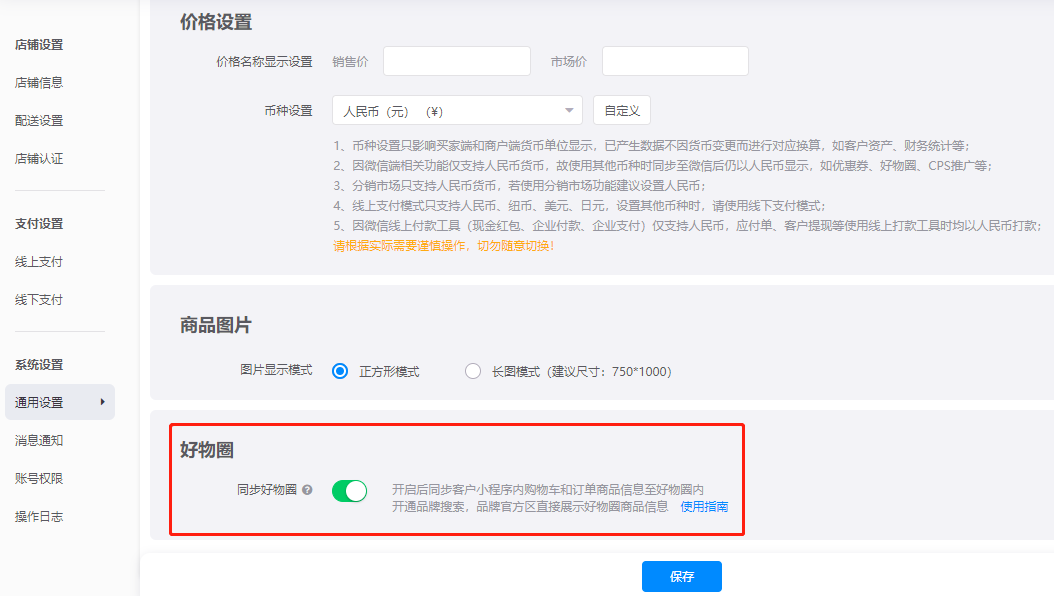
Task: Go to 店铺认证 menu item
Action: point(39,159)
